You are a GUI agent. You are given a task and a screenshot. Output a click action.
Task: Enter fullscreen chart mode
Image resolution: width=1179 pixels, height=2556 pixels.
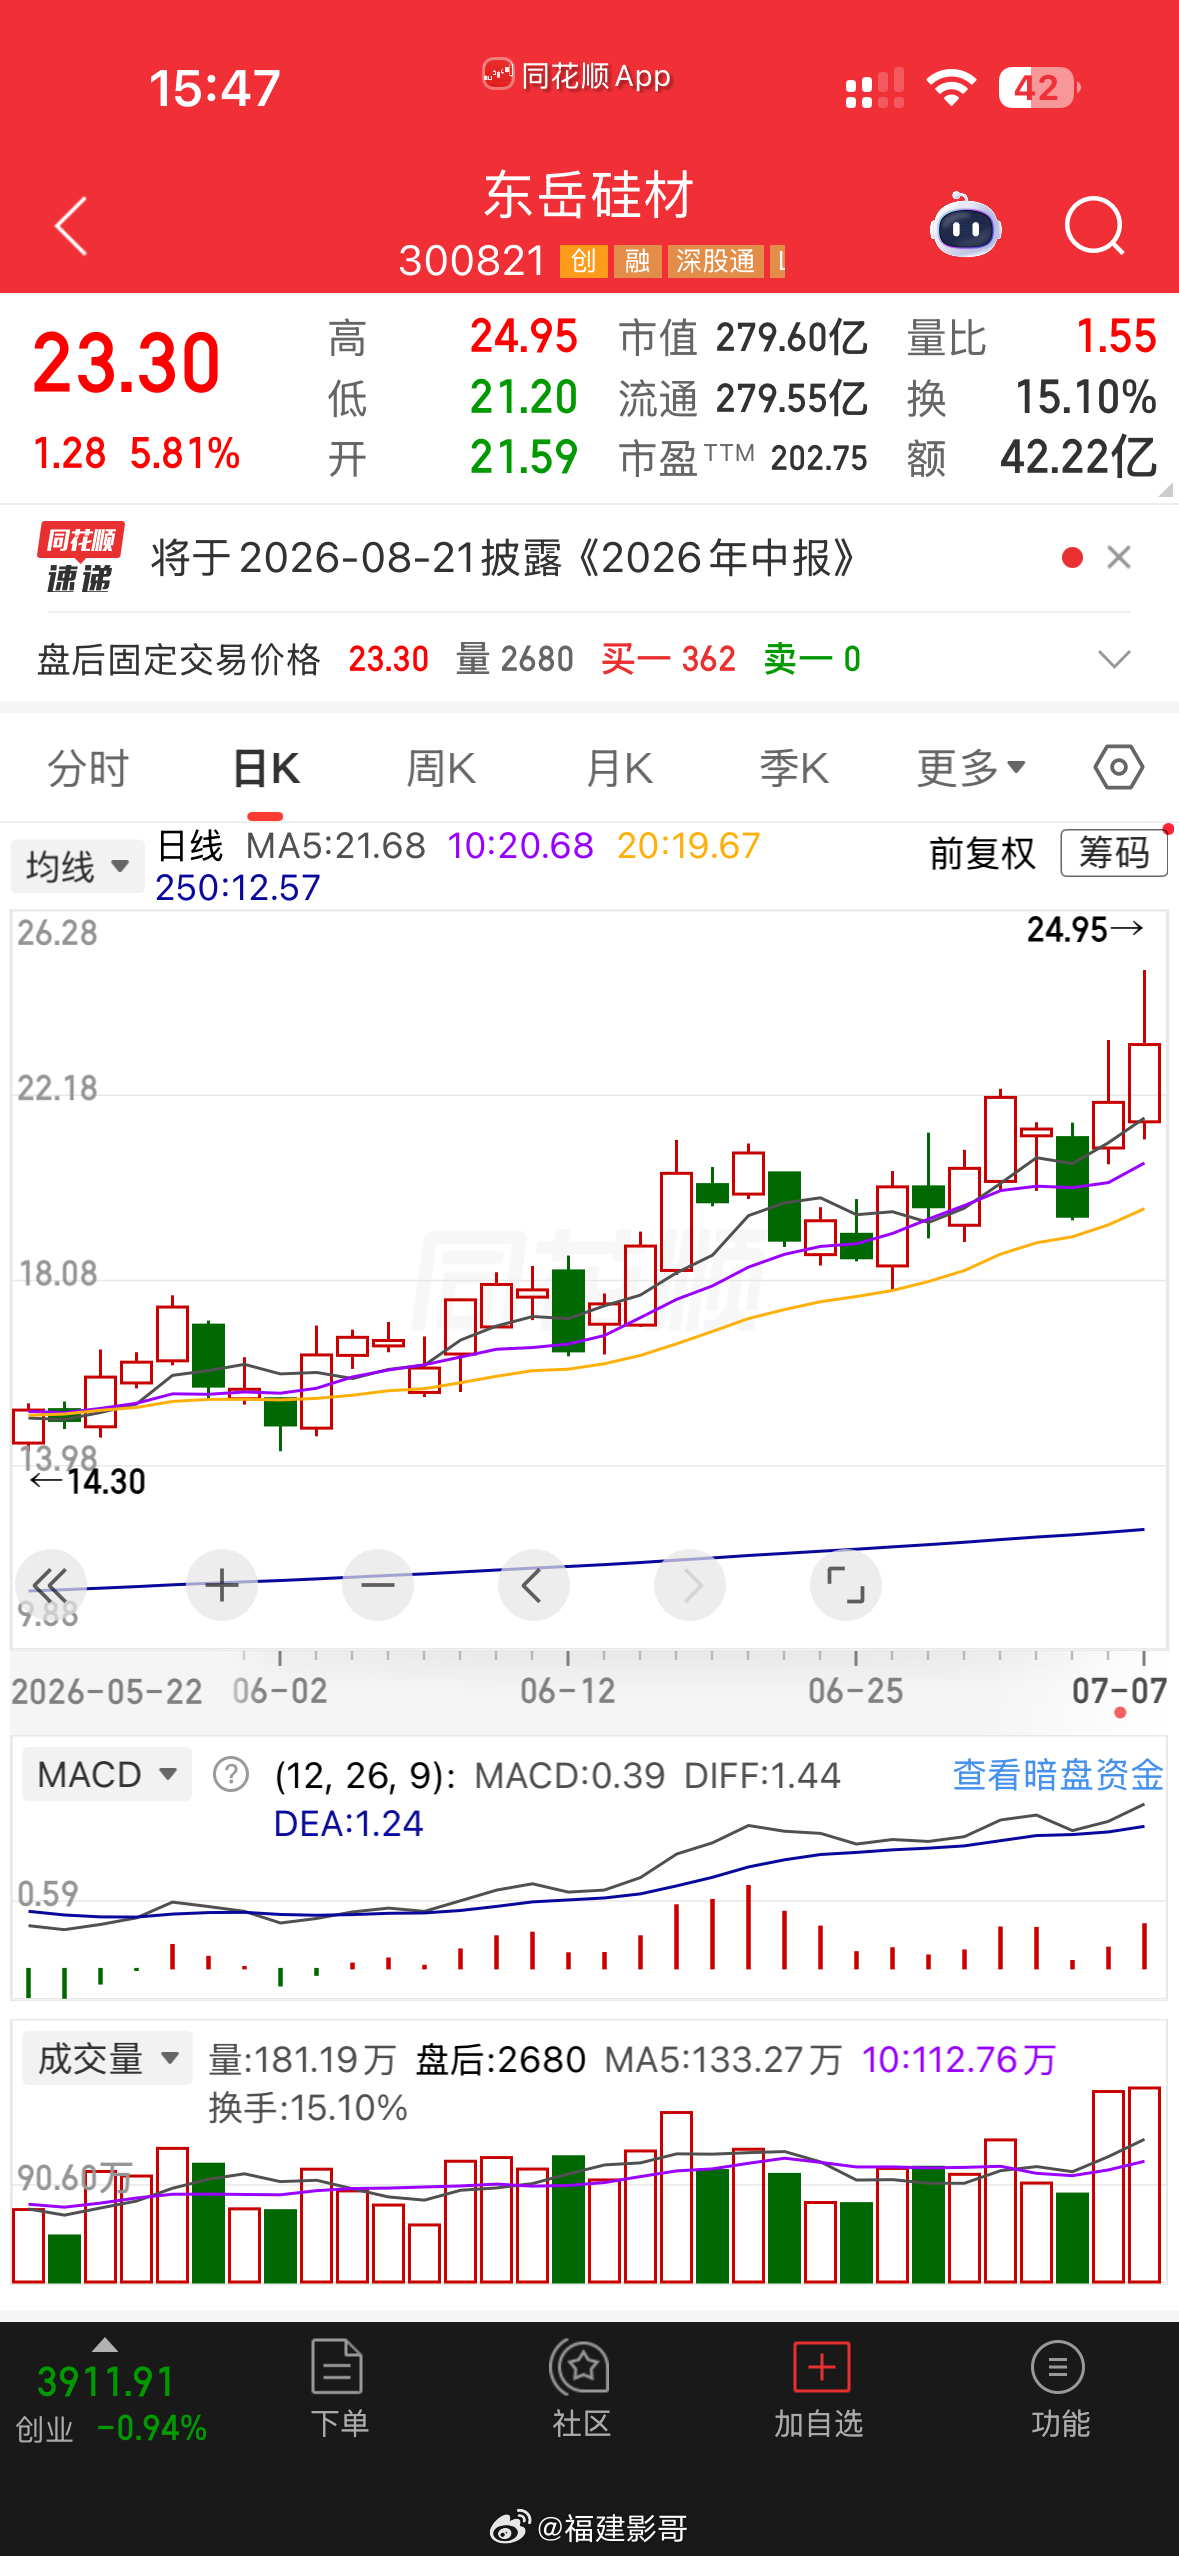[x=846, y=1585]
